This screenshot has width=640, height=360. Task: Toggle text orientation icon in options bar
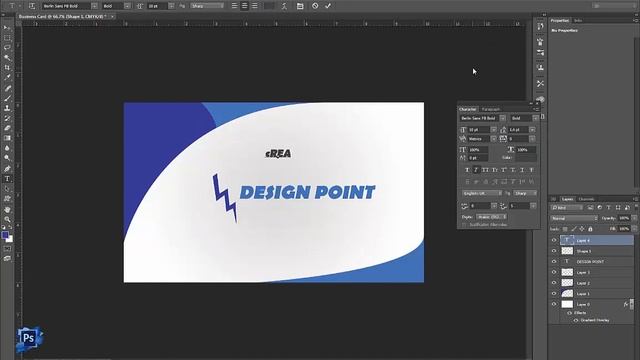coord(32,6)
